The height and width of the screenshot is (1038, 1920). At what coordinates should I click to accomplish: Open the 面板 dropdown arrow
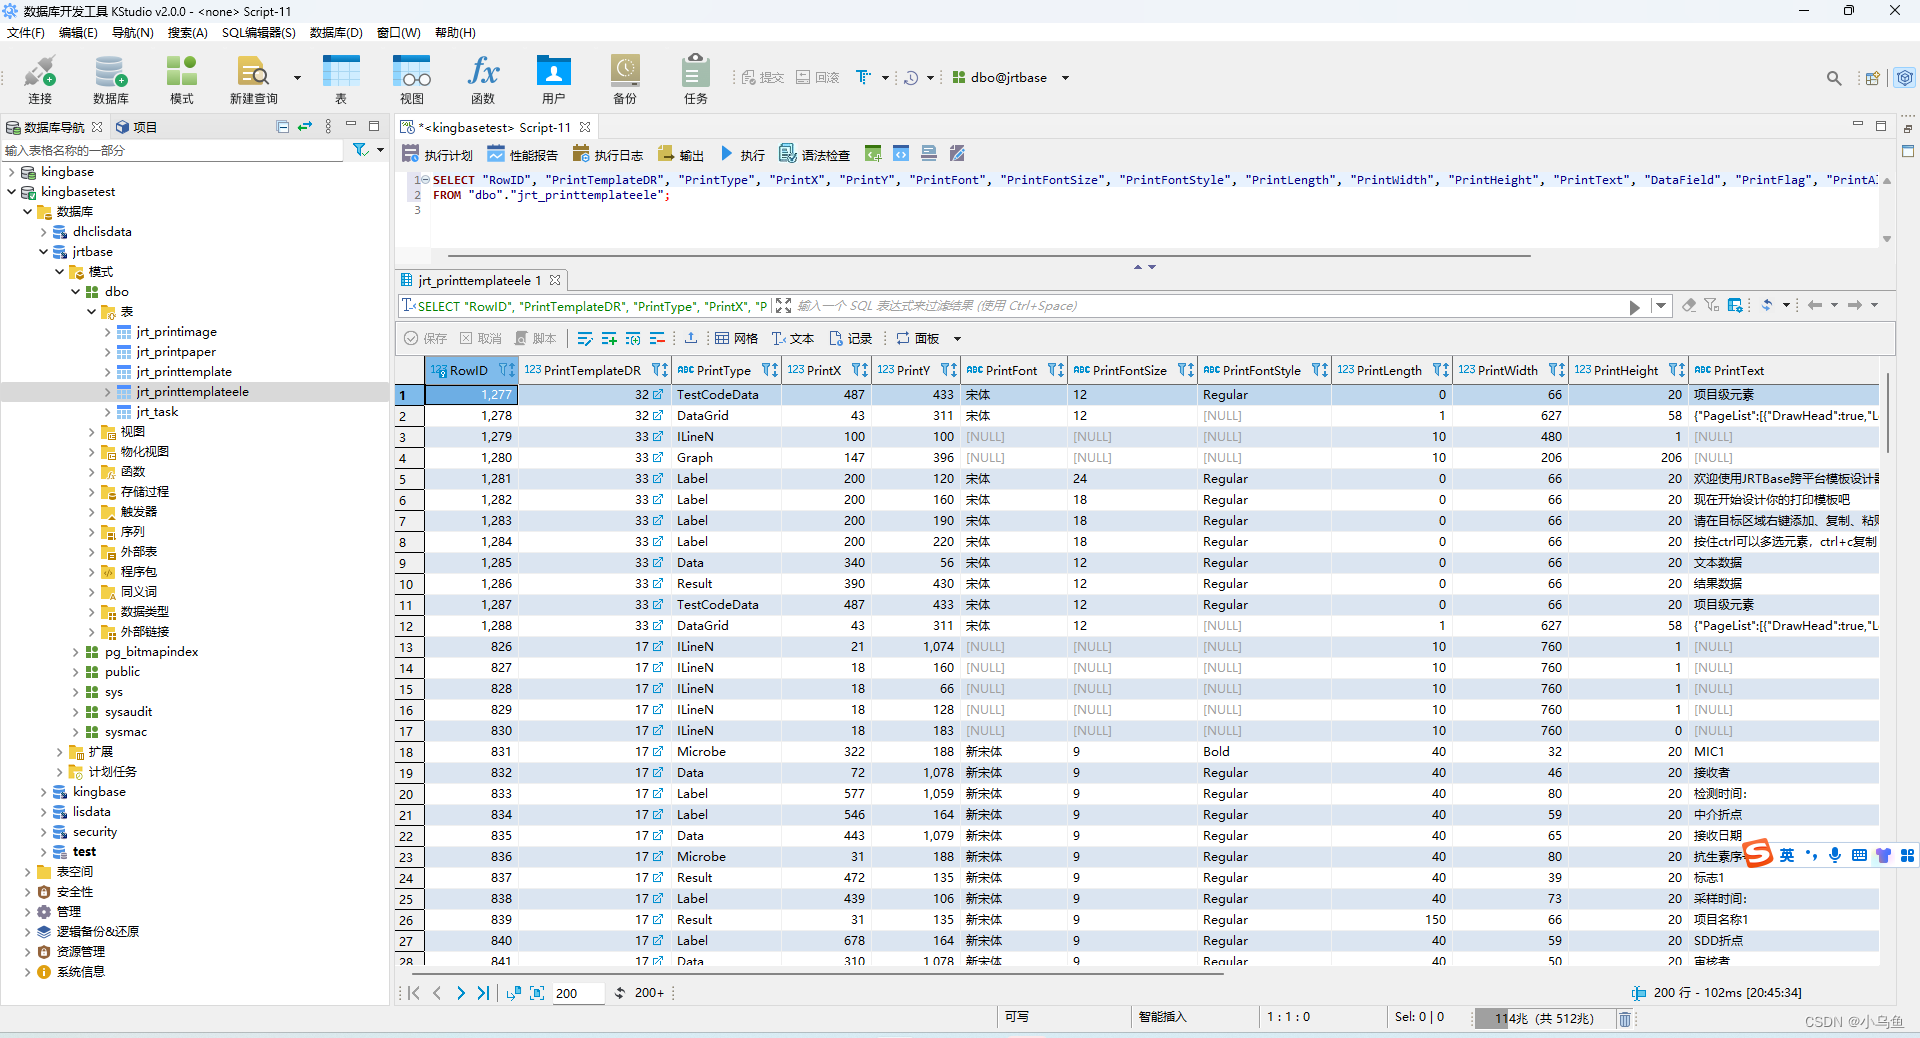(x=957, y=339)
